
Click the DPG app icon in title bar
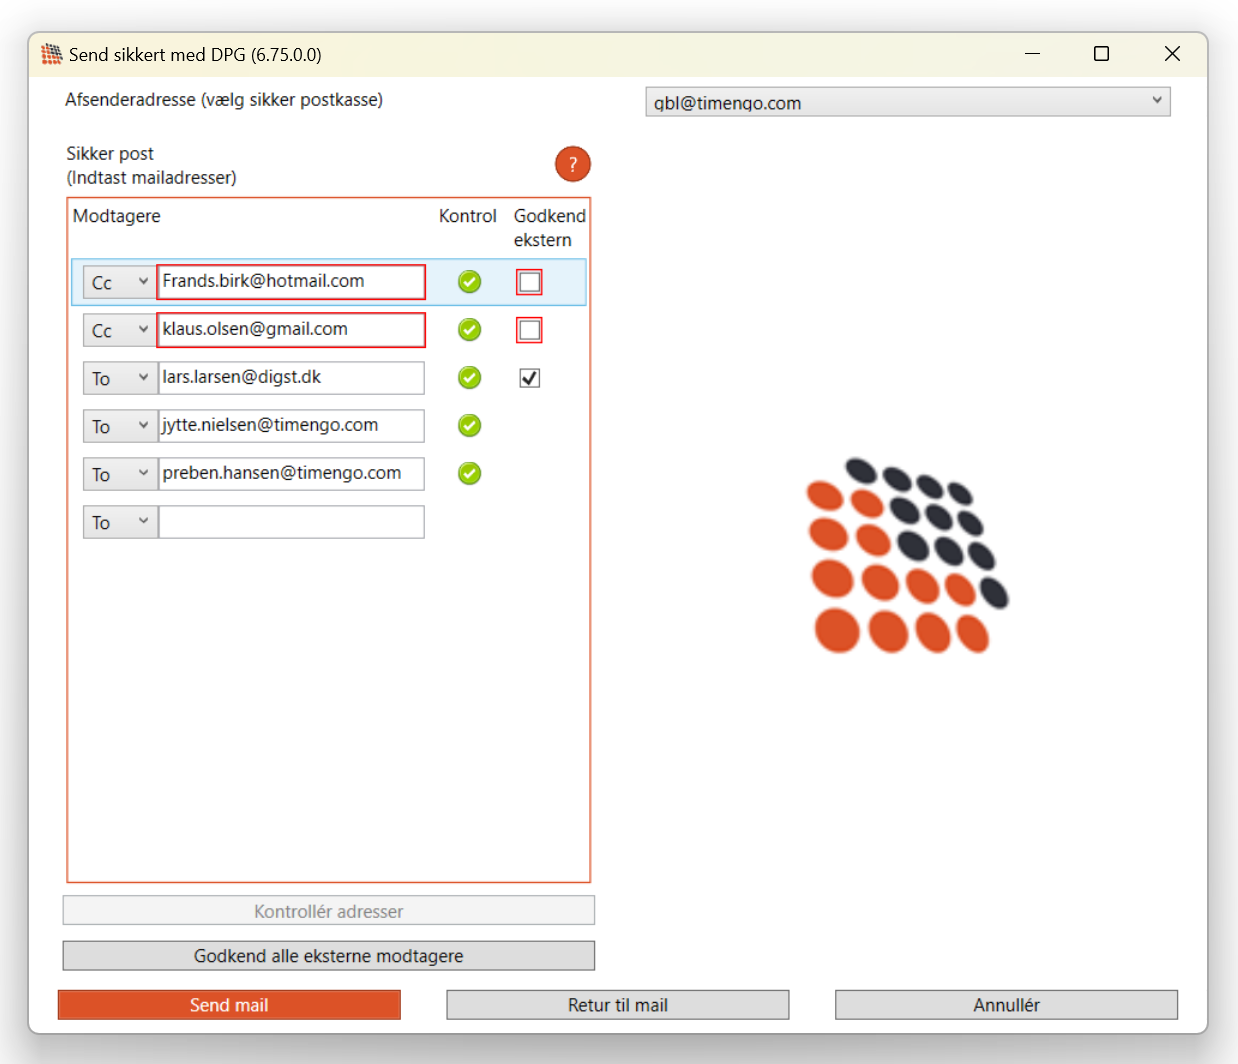coord(51,54)
